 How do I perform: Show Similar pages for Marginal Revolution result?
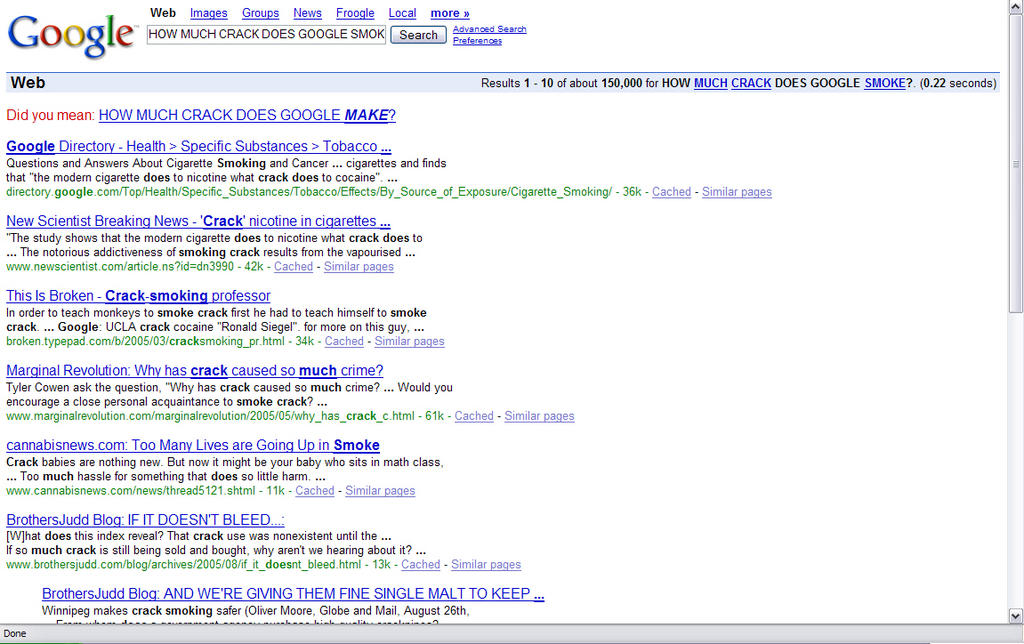[x=539, y=416]
